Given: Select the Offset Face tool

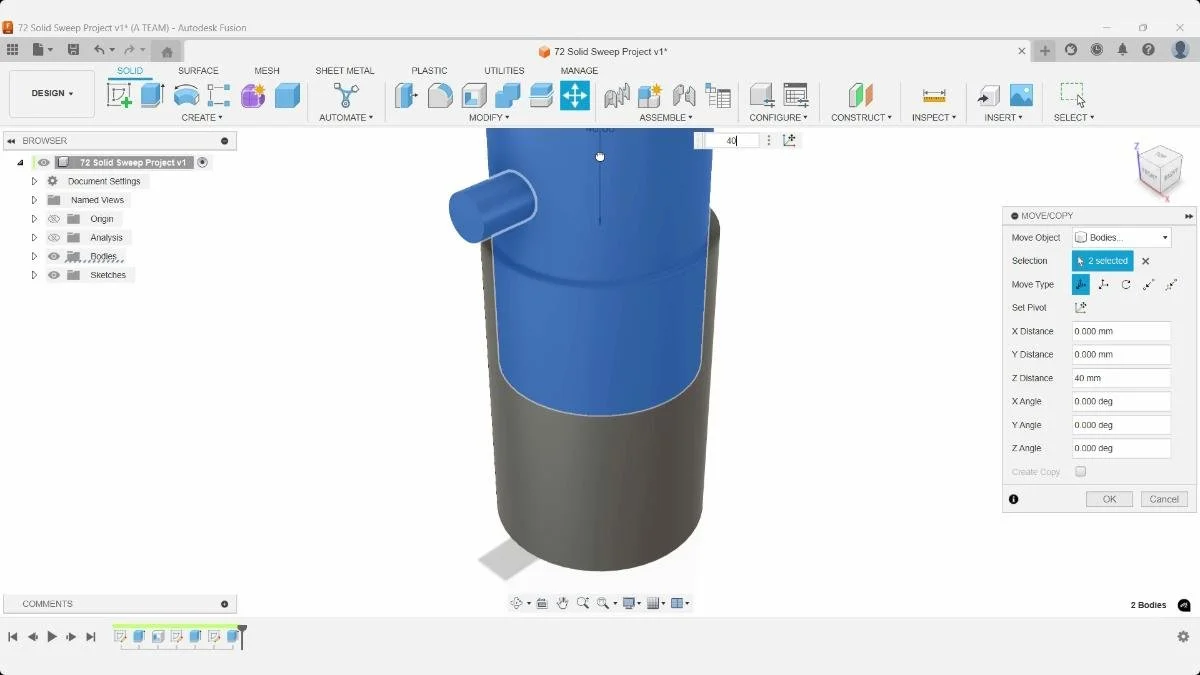Looking at the screenshot, I should [x=541, y=95].
